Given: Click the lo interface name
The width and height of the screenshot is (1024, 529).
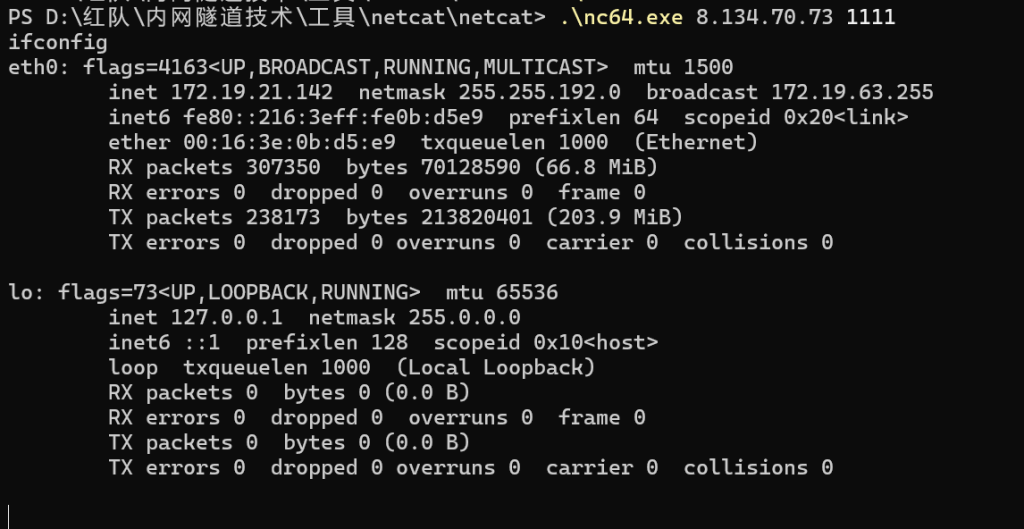Looking at the screenshot, I should 20,292.
